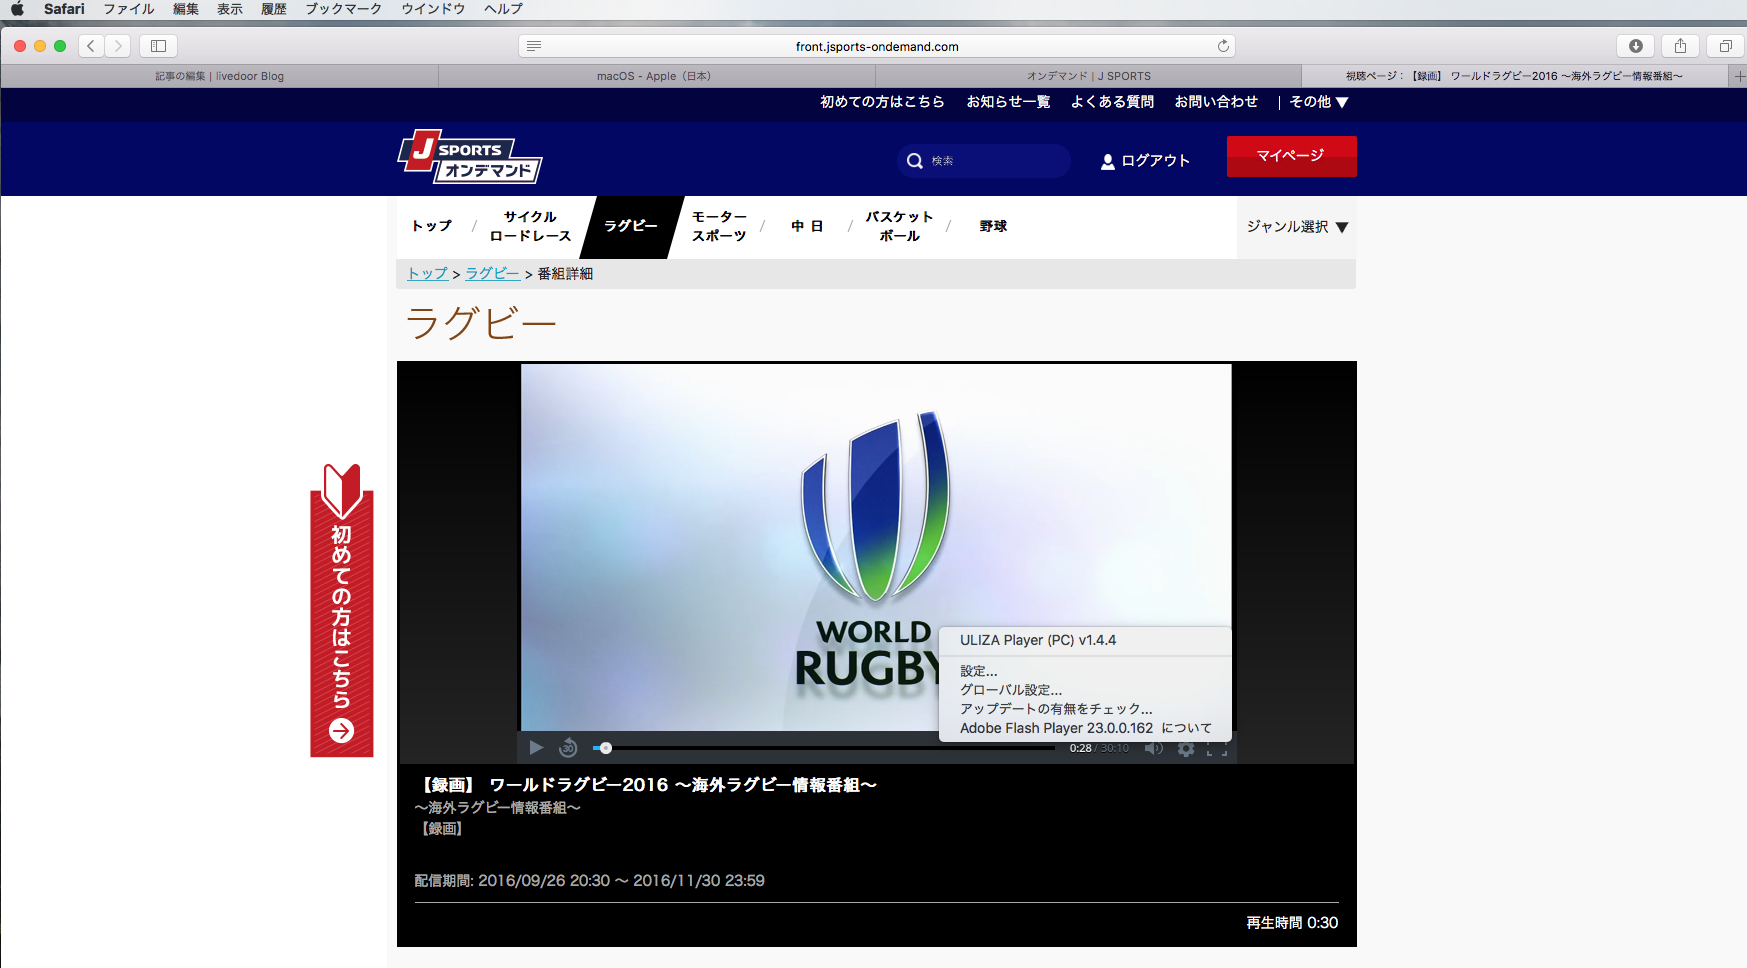The width and height of the screenshot is (1747, 968).
Task: Click the 配信期間 date range text
Action: pyautogui.click(x=589, y=881)
